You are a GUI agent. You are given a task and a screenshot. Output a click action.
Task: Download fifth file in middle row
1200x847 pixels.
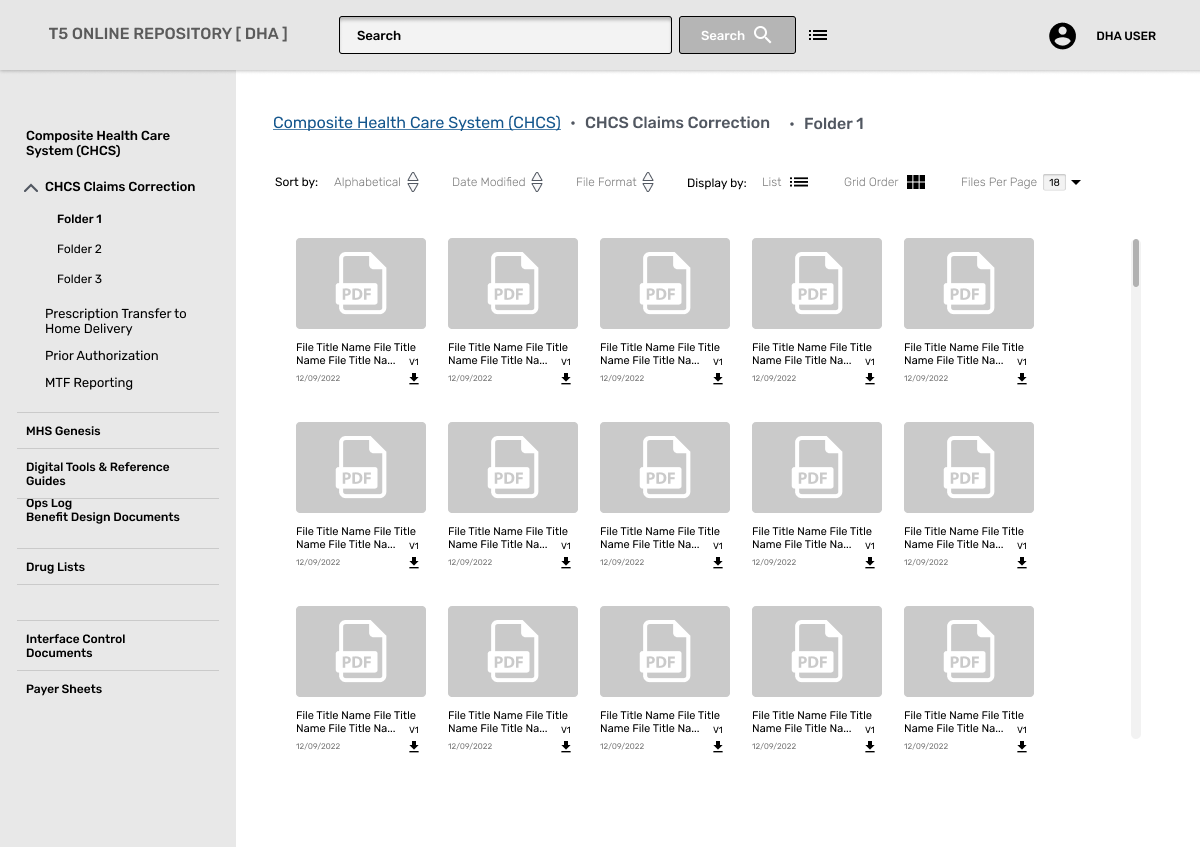(x=1022, y=563)
